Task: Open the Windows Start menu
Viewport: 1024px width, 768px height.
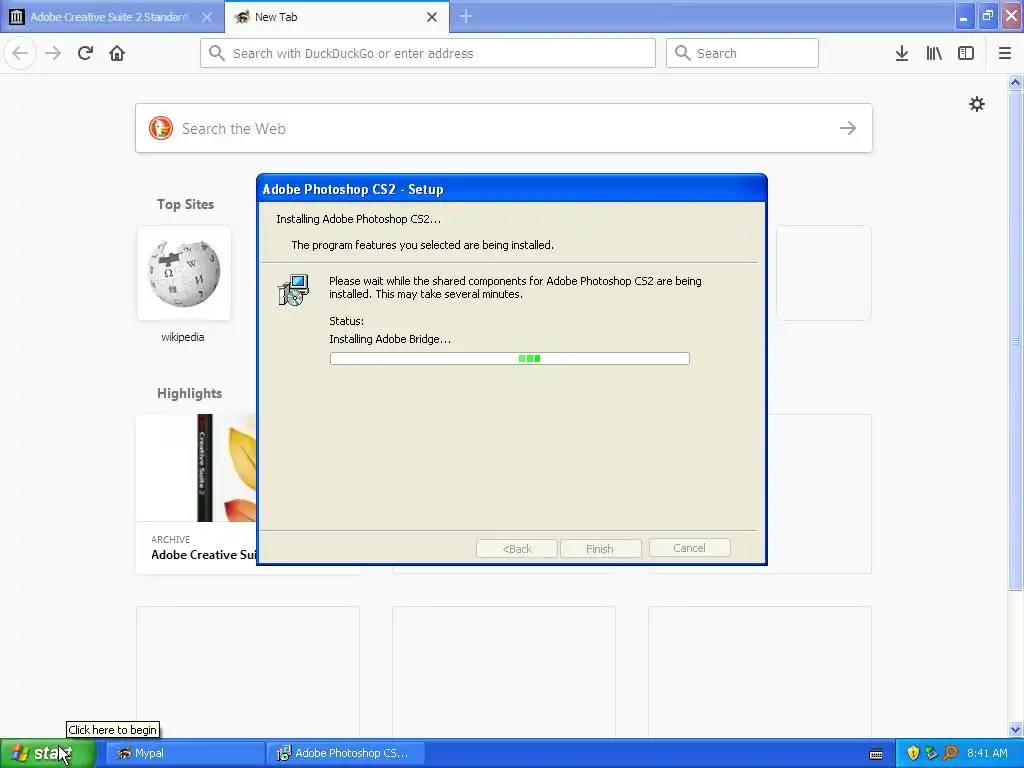Action: pos(47,753)
